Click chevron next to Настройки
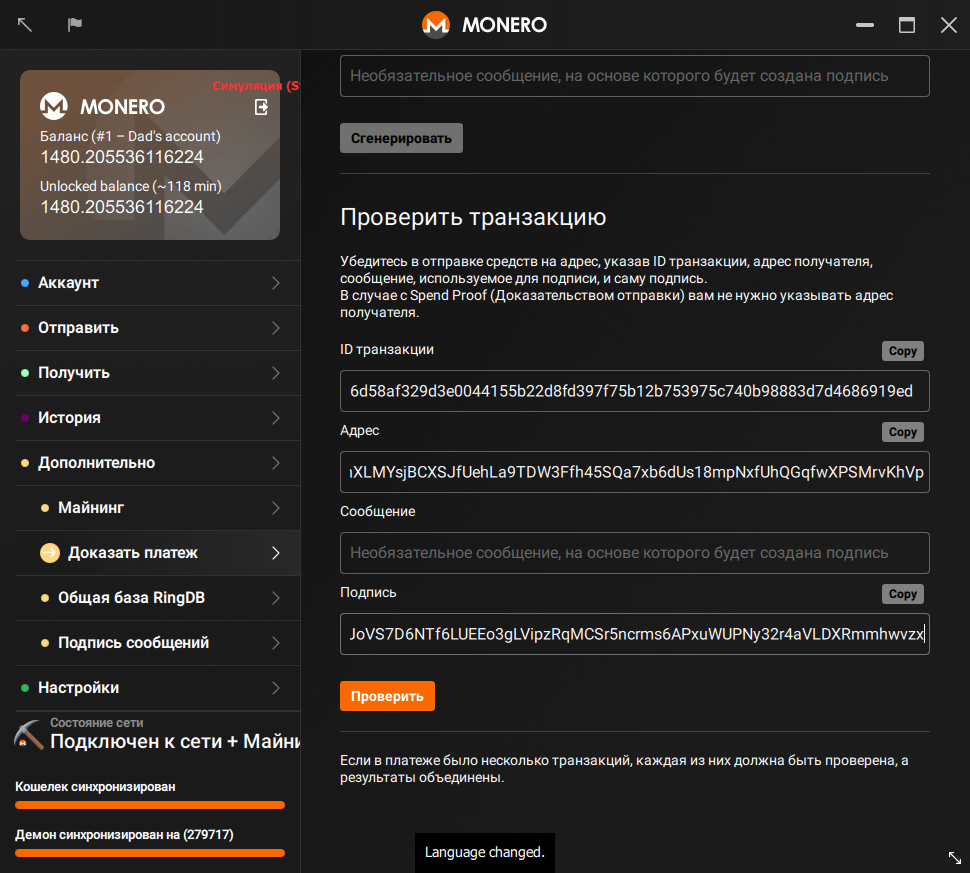The height and width of the screenshot is (873, 970). click(276, 688)
